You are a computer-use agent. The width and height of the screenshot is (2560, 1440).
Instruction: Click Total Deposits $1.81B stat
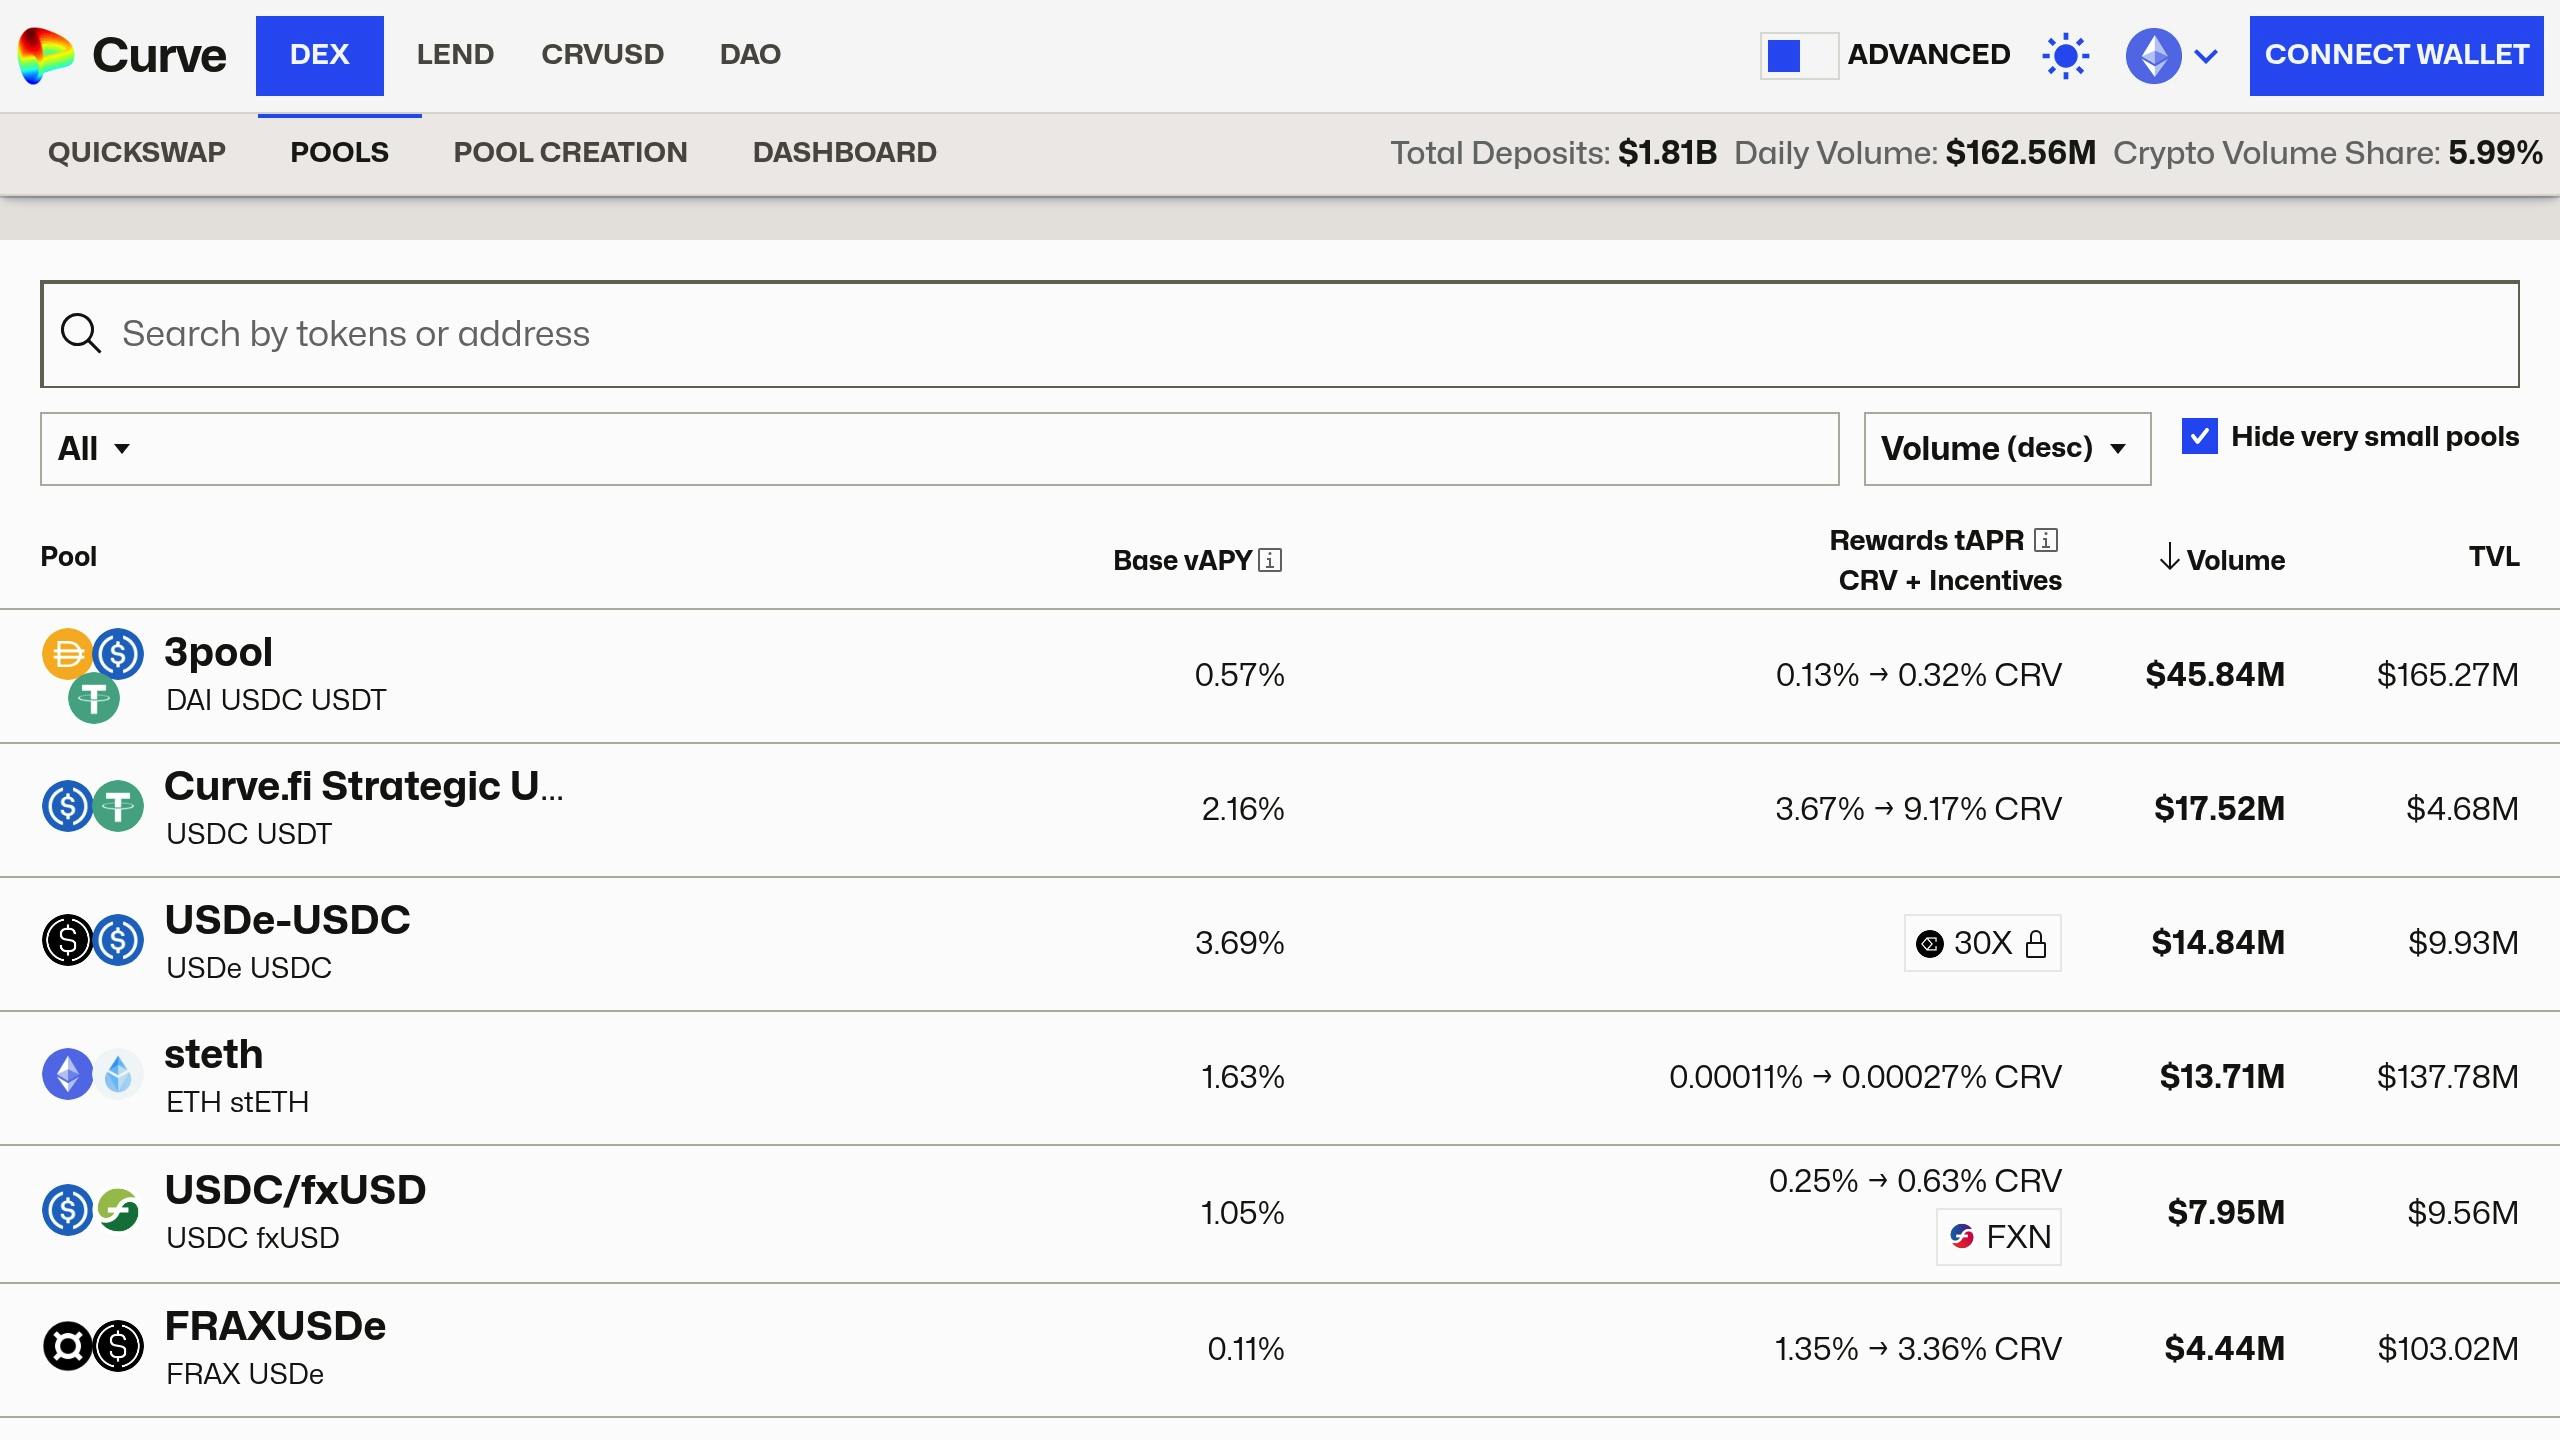[1554, 153]
